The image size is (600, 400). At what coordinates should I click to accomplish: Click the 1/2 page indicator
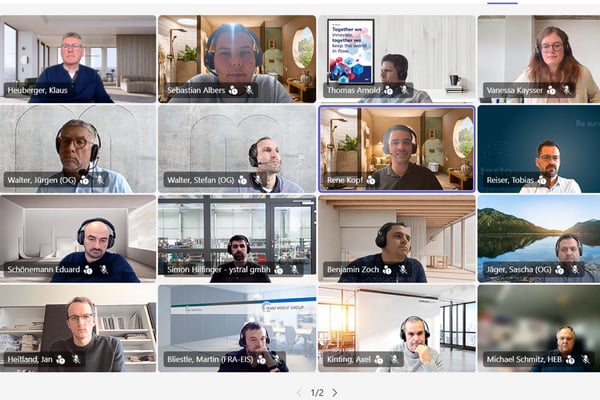click(317, 392)
